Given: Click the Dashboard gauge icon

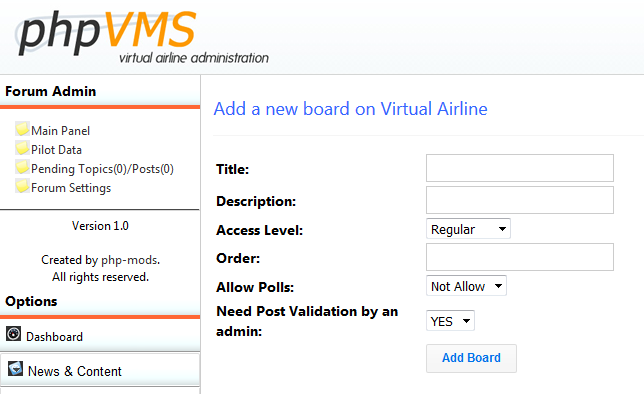Looking at the screenshot, I should 14,333.
